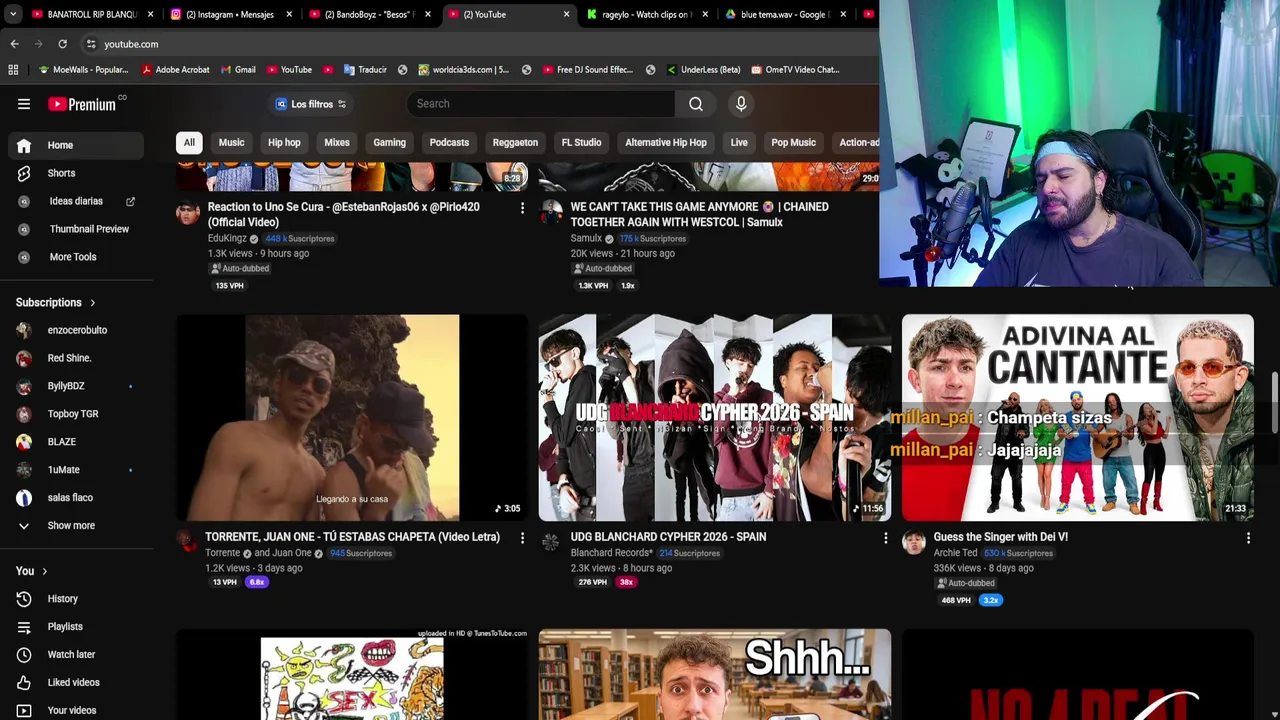The image size is (1280, 720).
Task: Open Adobe Acrobat bookmark
Action: click(176, 70)
